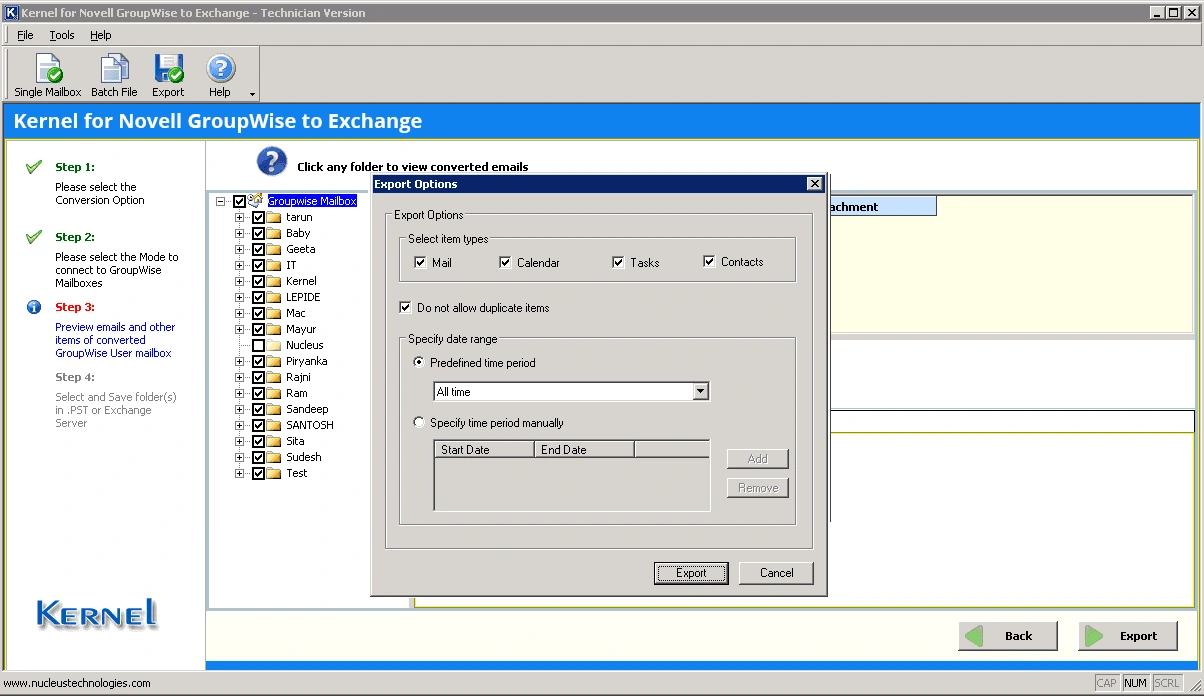1204x696 pixels.
Task: Uncheck the Groupwise Mailbox root checkbox
Action: 239,201
